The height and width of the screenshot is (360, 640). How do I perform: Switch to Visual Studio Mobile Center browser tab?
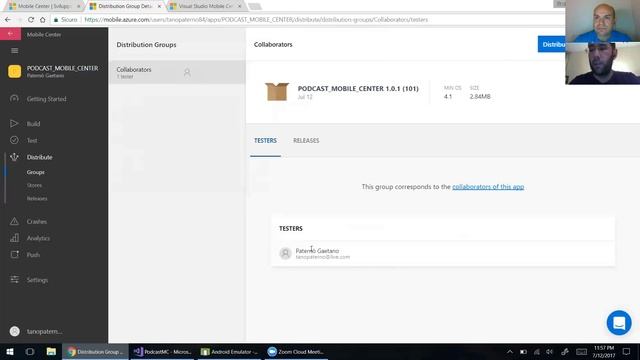(205, 6)
